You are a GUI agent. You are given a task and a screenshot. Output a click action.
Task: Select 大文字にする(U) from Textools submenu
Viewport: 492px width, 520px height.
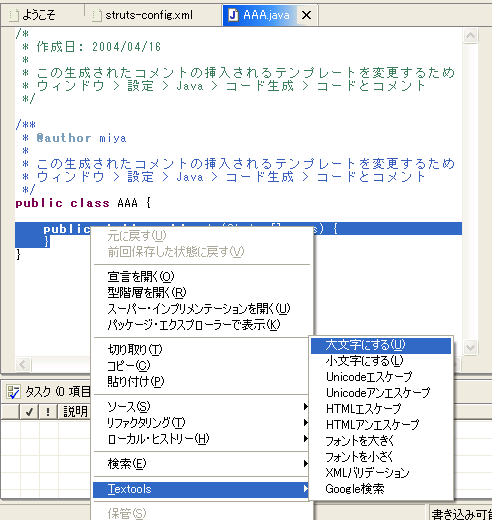381,345
